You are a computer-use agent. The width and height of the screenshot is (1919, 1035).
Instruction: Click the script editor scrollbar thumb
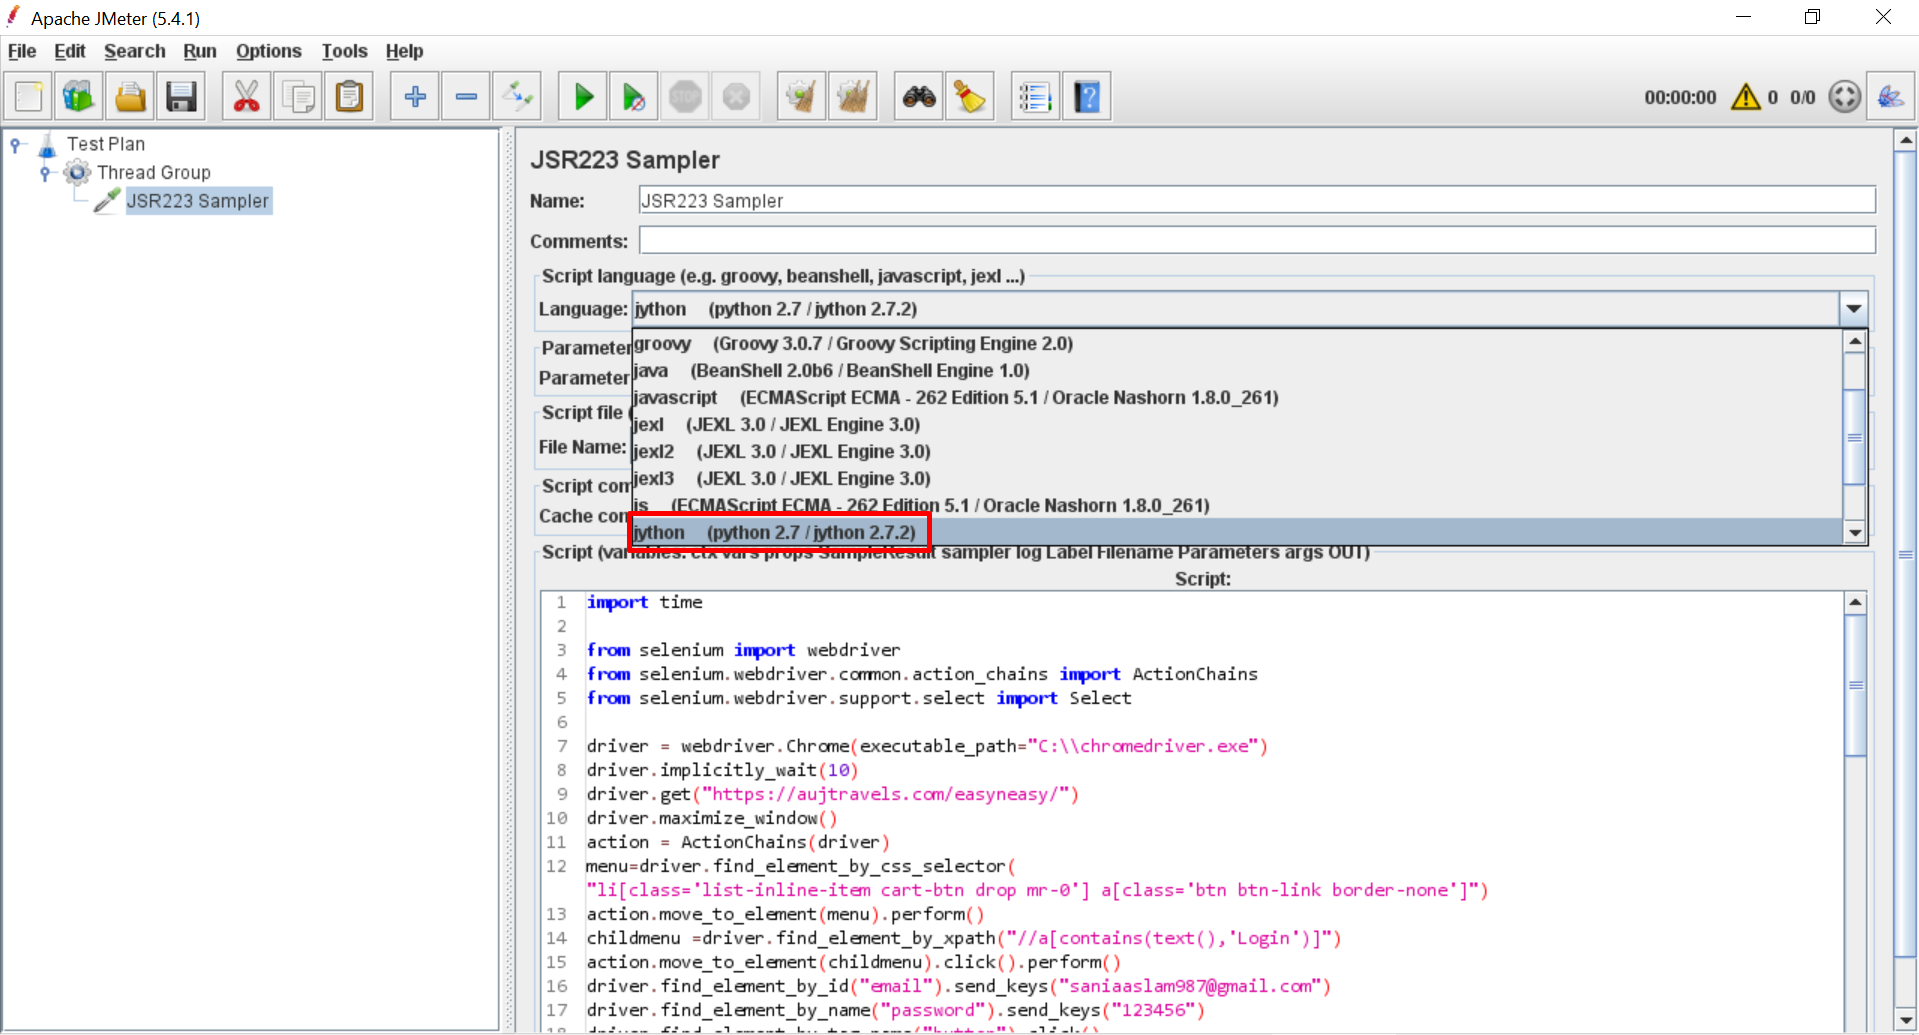(1855, 685)
